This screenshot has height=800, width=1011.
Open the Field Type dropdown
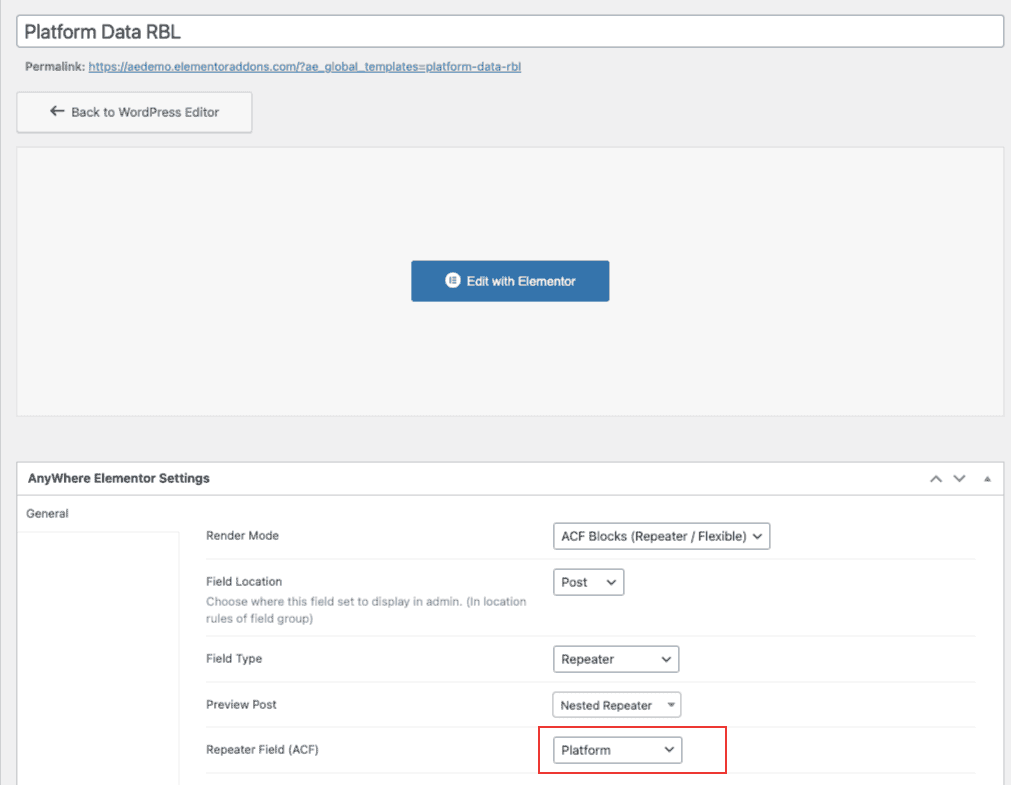click(x=616, y=659)
